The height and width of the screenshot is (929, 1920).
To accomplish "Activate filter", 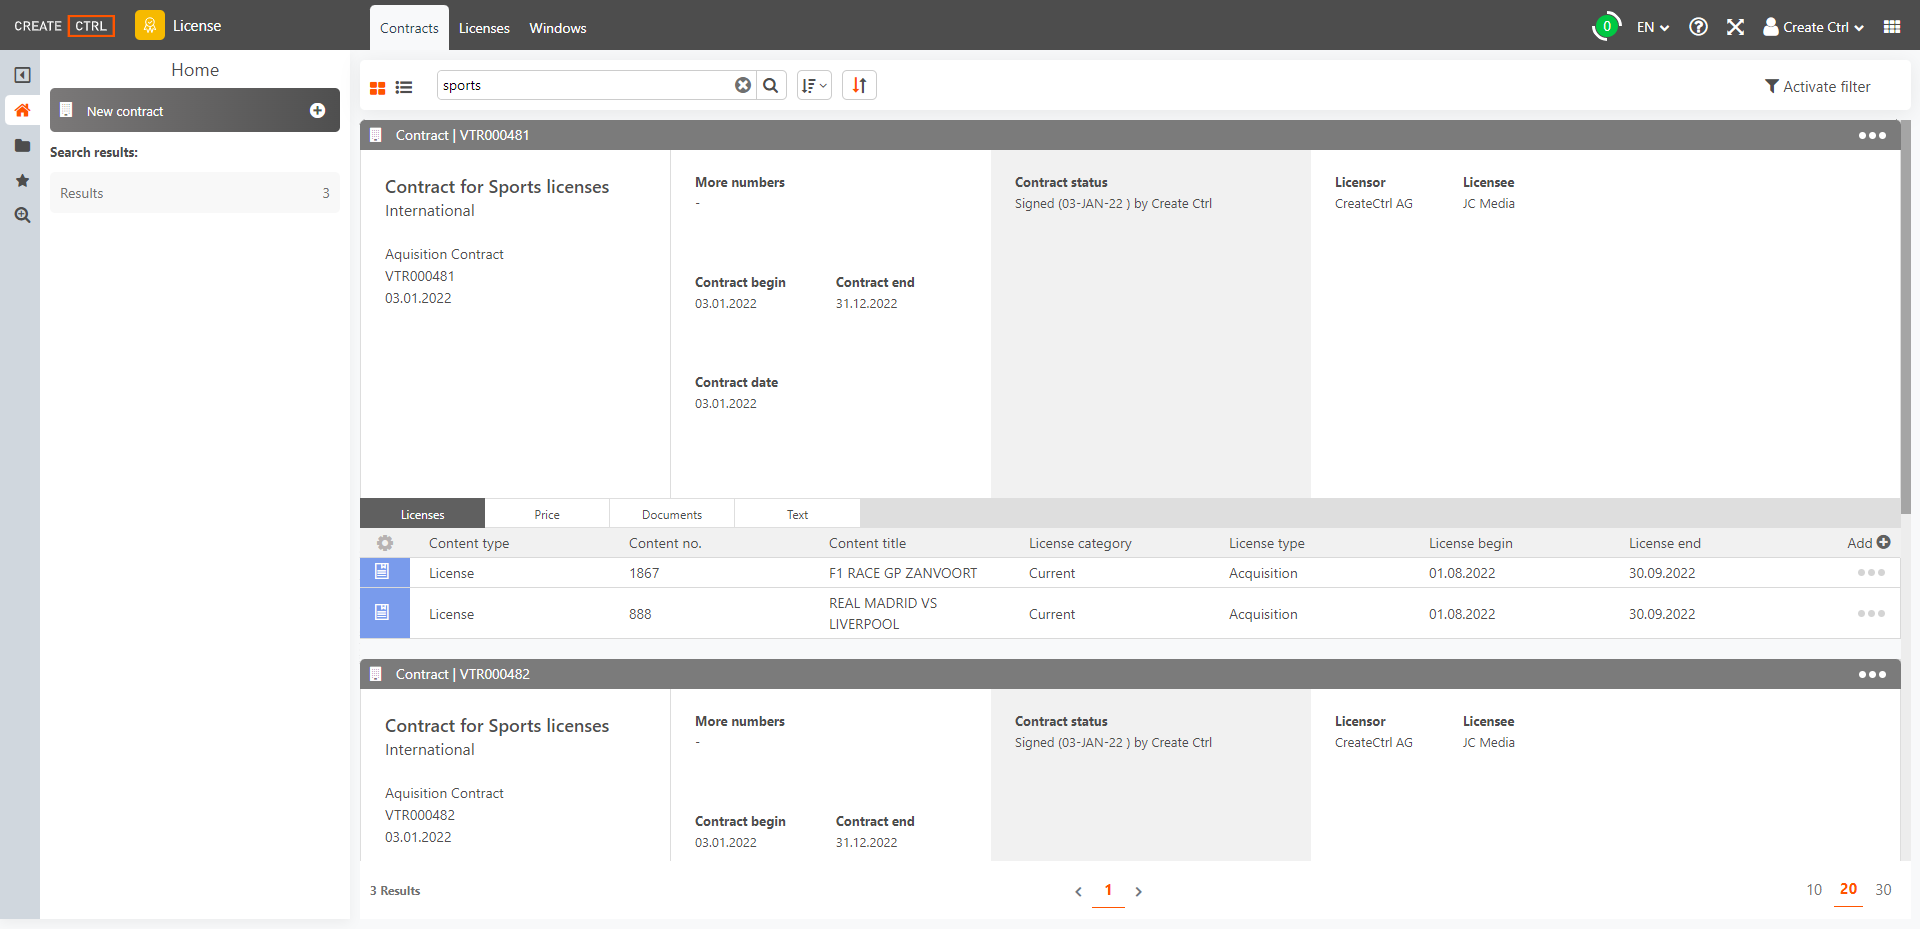I will (1817, 87).
